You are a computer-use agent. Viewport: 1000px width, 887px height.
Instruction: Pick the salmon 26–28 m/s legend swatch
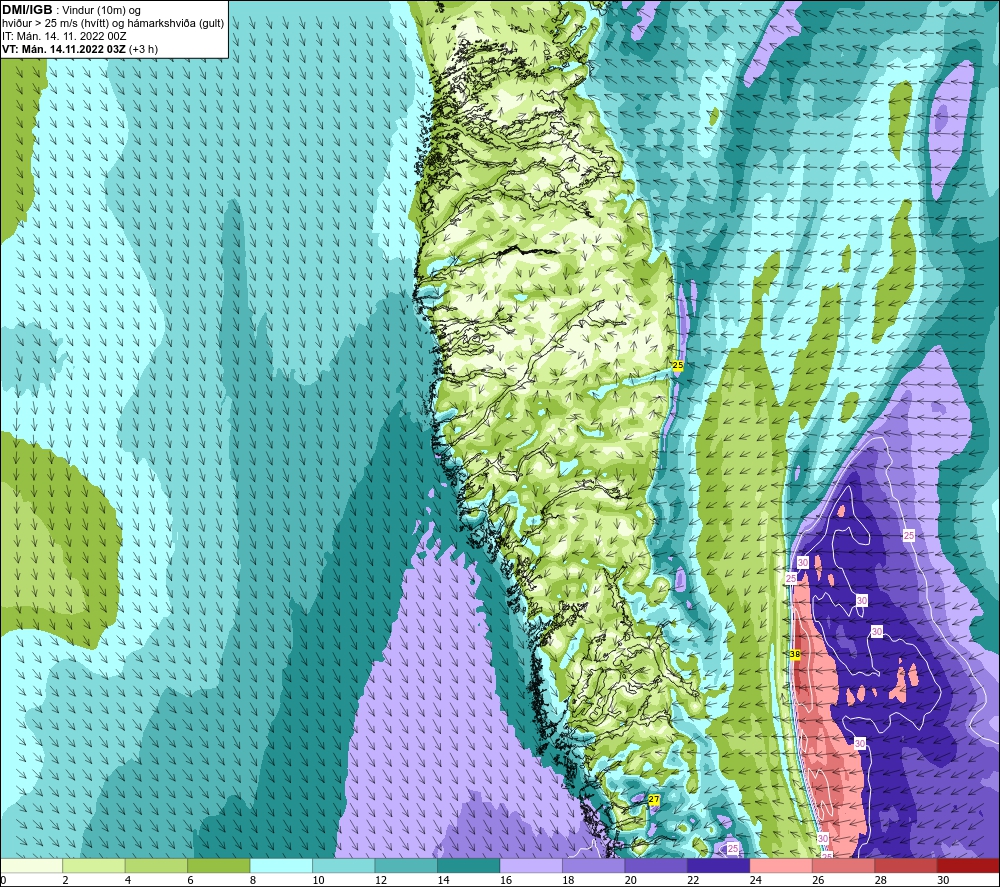coord(844,865)
